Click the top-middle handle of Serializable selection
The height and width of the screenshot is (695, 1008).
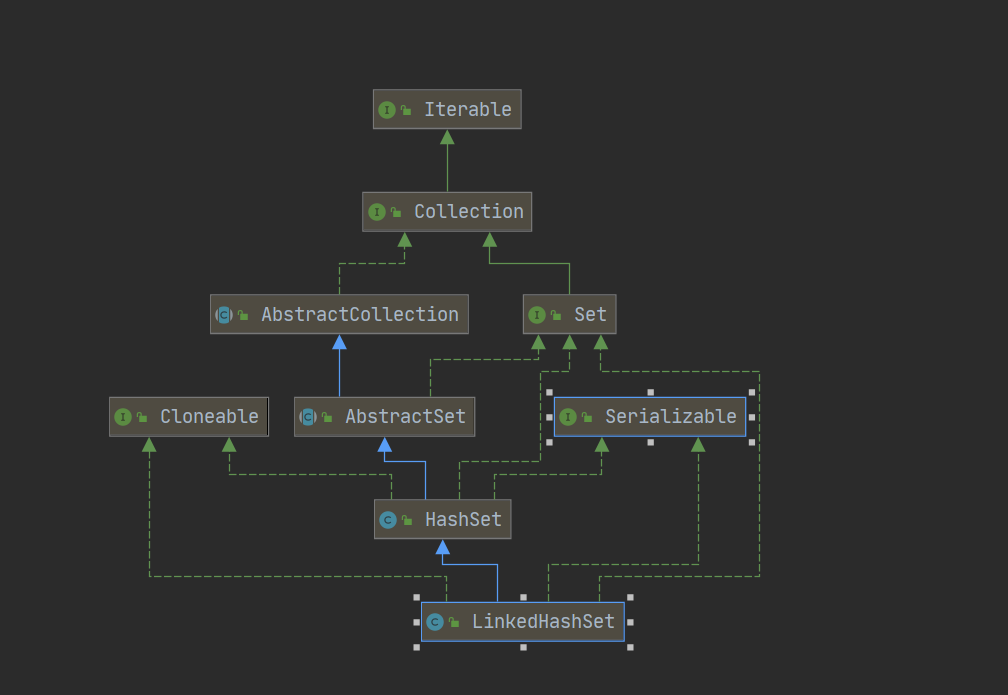[650, 392]
